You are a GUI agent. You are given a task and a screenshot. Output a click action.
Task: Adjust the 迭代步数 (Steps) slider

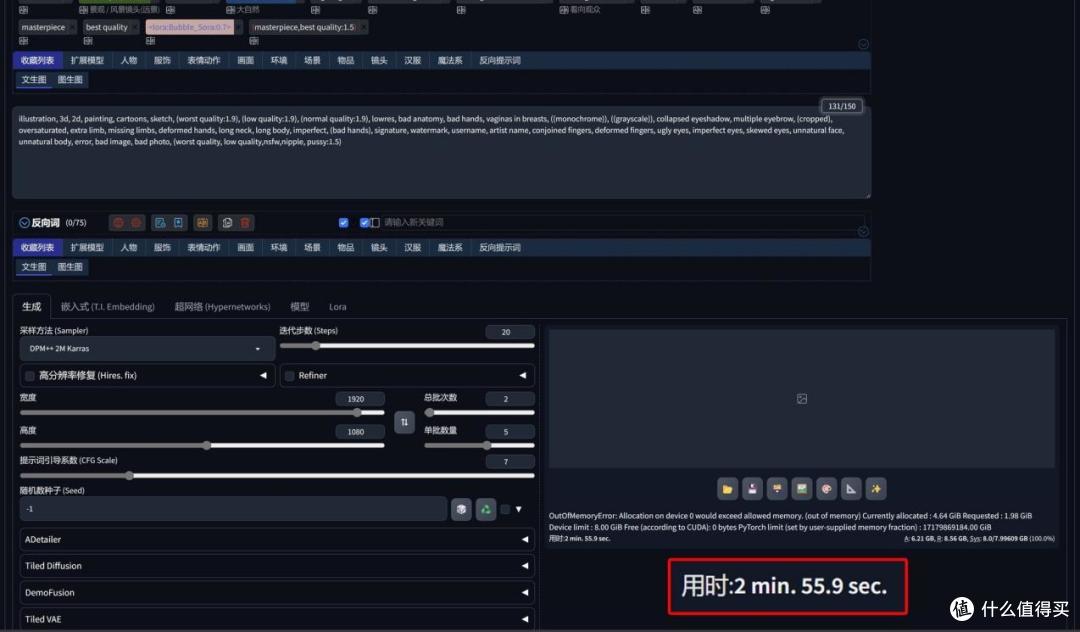click(x=406, y=346)
